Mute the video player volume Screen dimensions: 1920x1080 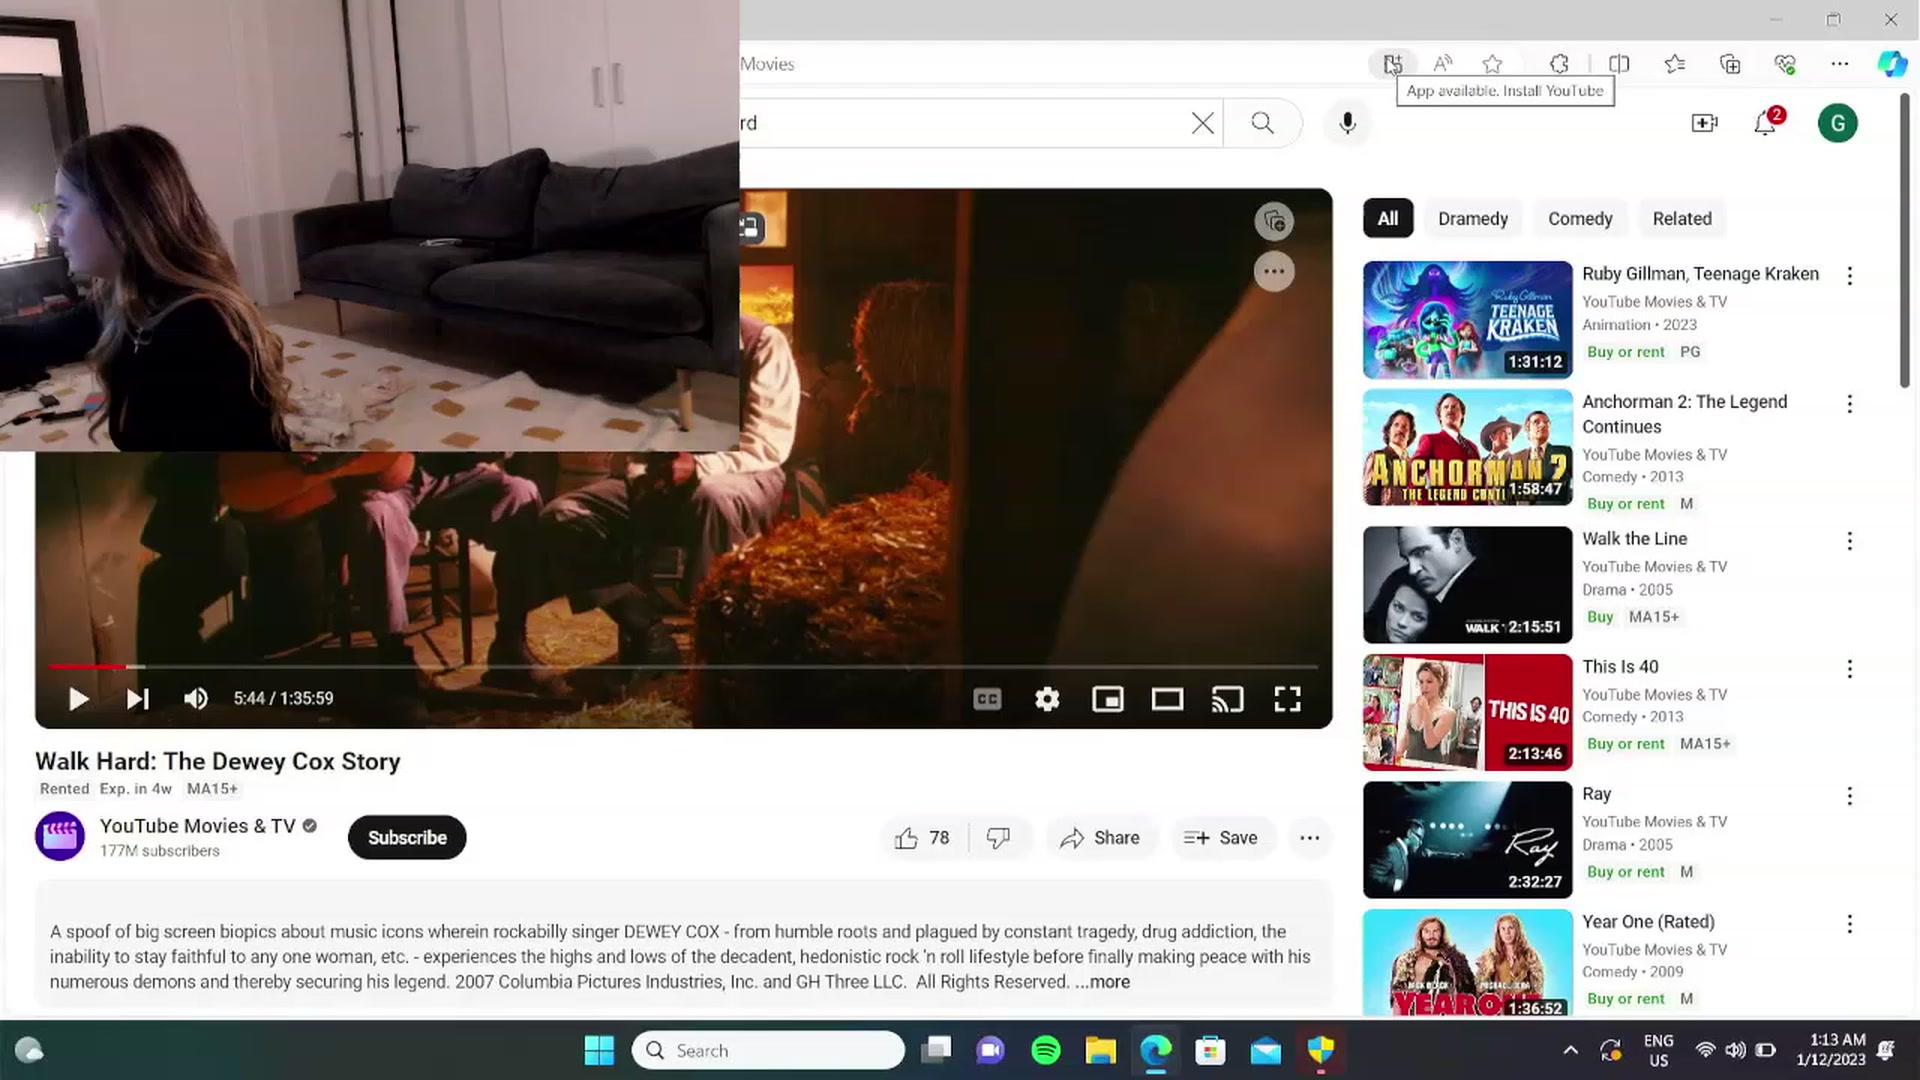[x=196, y=699]
